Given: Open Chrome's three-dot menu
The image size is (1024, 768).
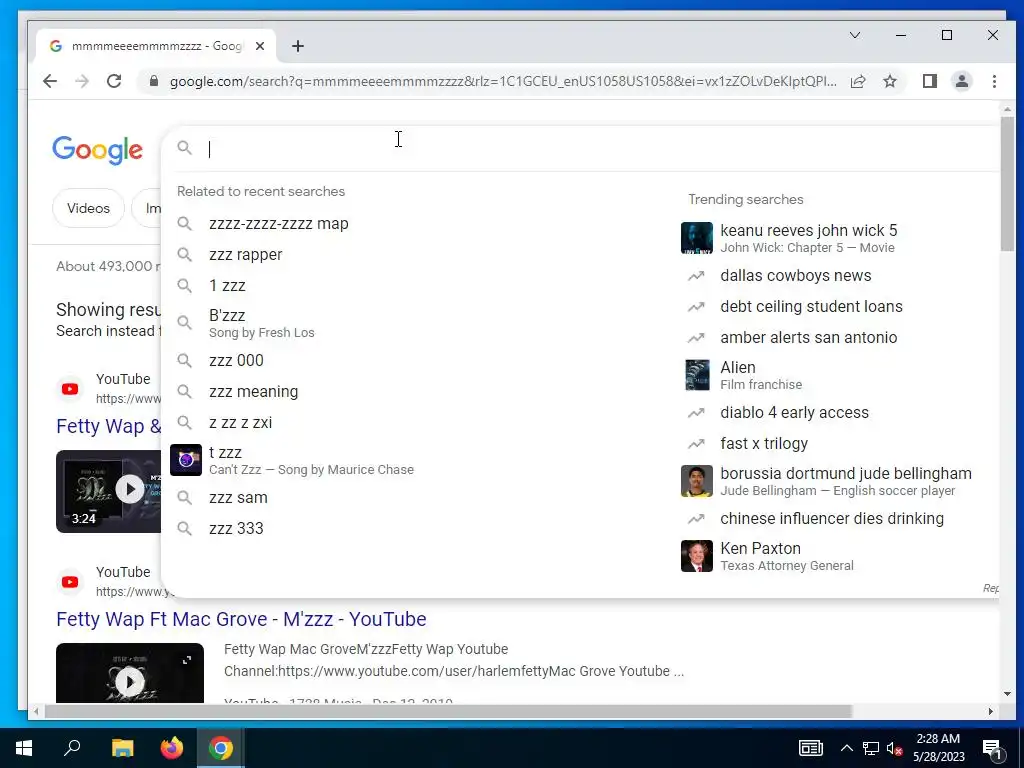Looking at the screenshot, I should click(994, 81).
